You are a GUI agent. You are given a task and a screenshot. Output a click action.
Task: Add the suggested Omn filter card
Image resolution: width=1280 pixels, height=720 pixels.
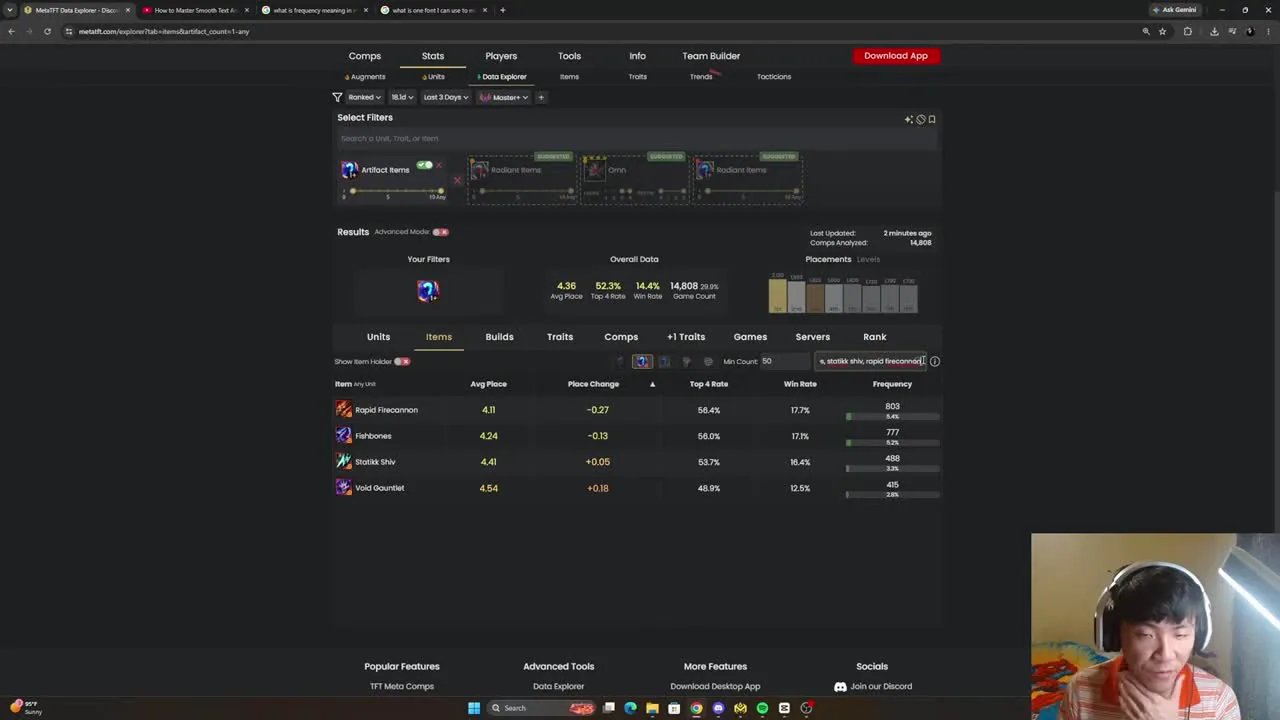(635, 178)
